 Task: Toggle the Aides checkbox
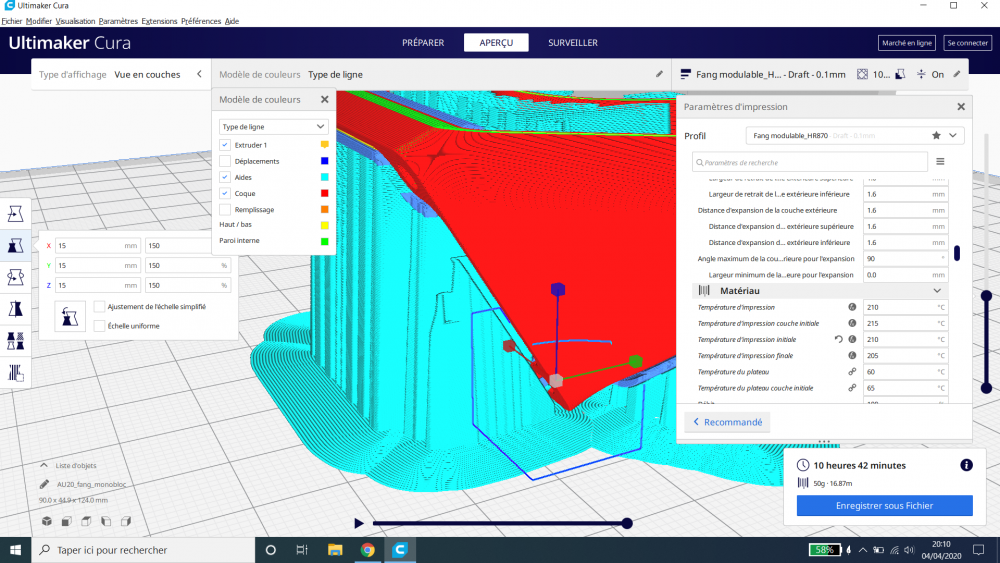click(x=225, y=177)
